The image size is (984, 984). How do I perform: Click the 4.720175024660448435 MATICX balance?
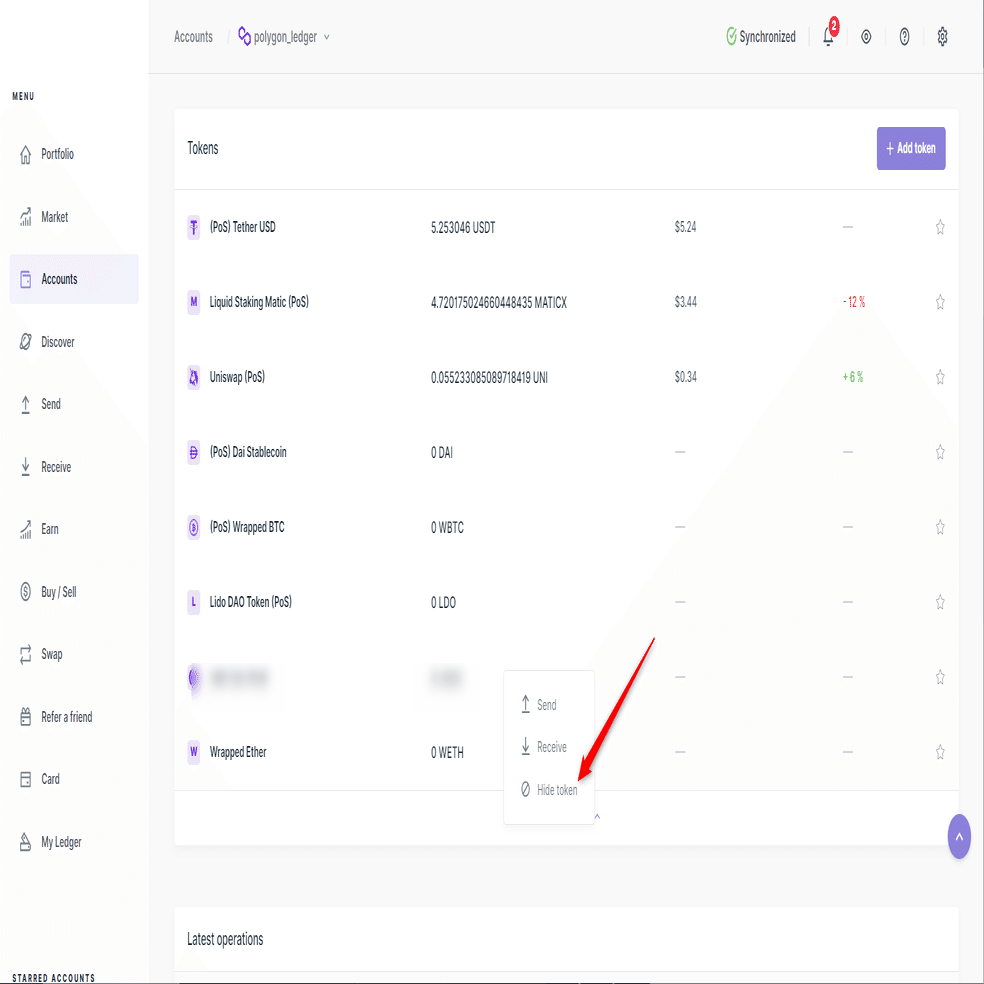(498, 303)
